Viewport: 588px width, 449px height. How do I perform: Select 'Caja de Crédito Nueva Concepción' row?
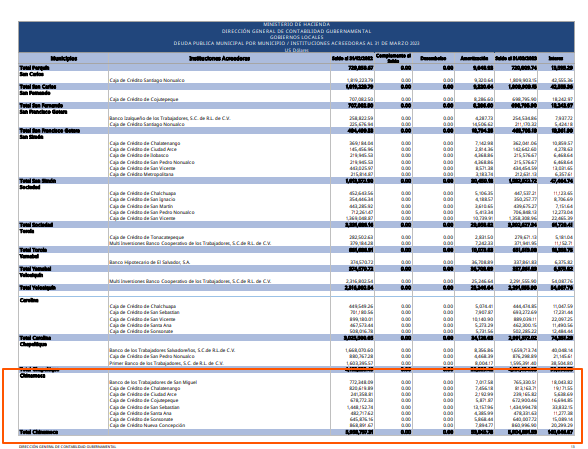pyautogui.click(x=147, y=425)
